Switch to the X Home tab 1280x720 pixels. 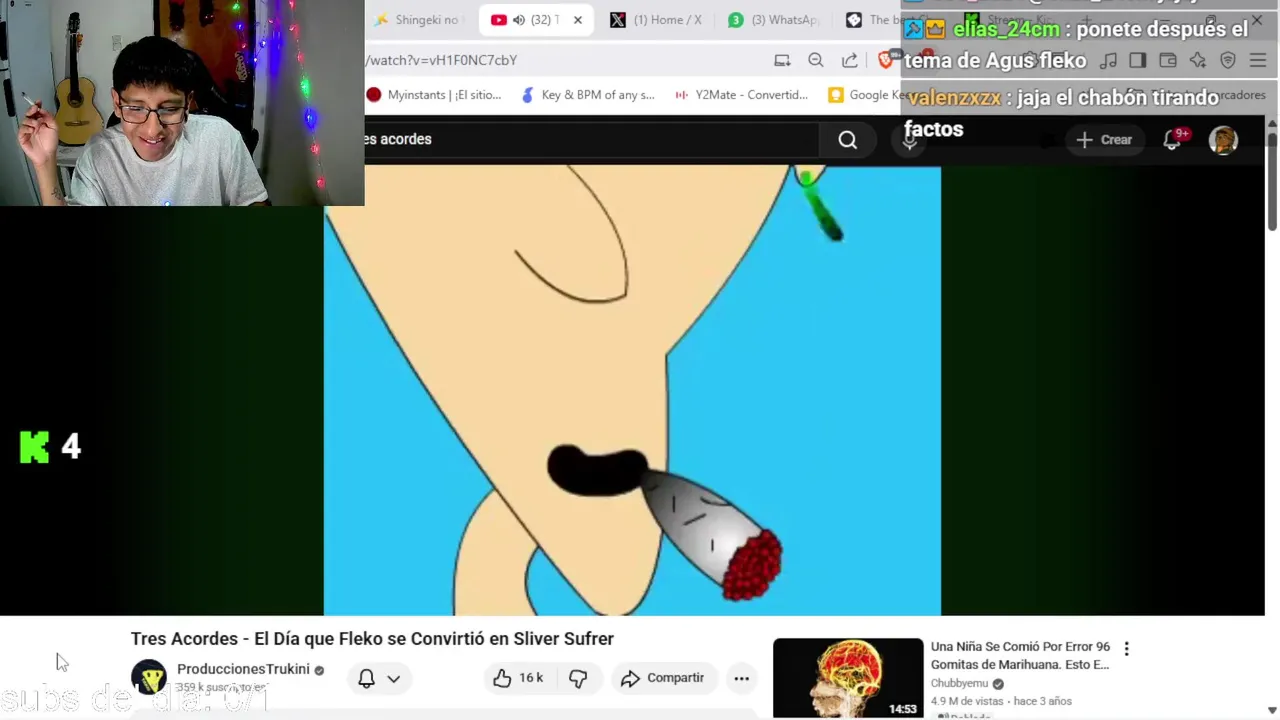pyautogui.click(x=656, y=20)
